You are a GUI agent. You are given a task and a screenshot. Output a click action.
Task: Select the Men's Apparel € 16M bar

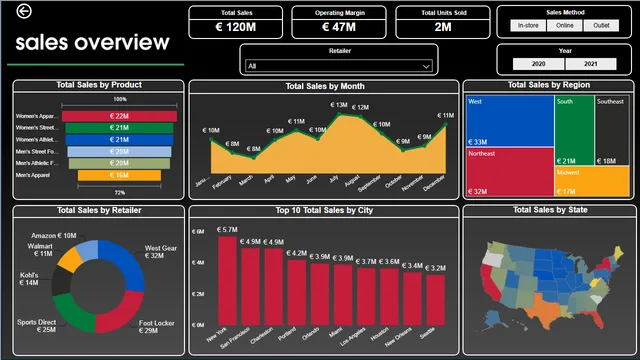pyautogui.click(x=119, y=175)
